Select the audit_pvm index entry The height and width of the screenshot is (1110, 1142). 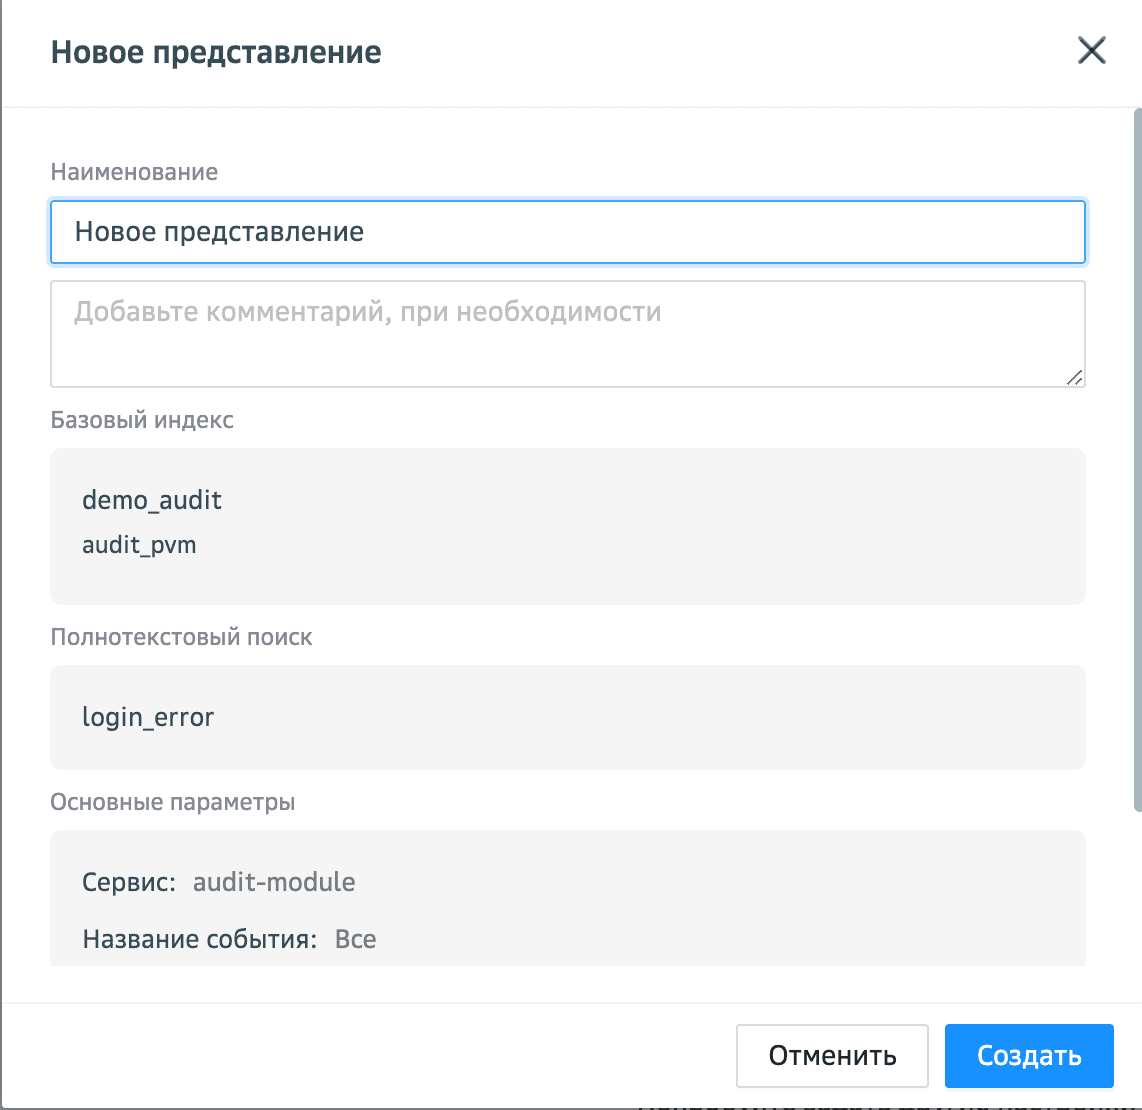(x=139, y=546)
